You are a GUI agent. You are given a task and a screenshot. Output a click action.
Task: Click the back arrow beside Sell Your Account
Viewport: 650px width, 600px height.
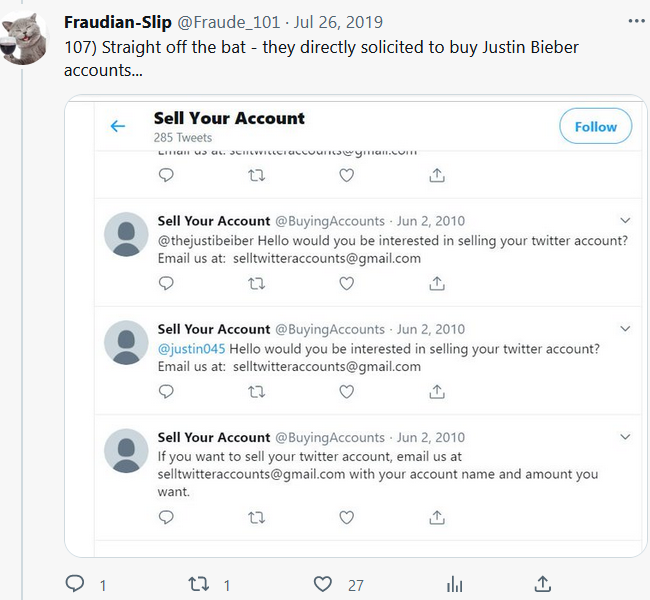tap(118, 126)
